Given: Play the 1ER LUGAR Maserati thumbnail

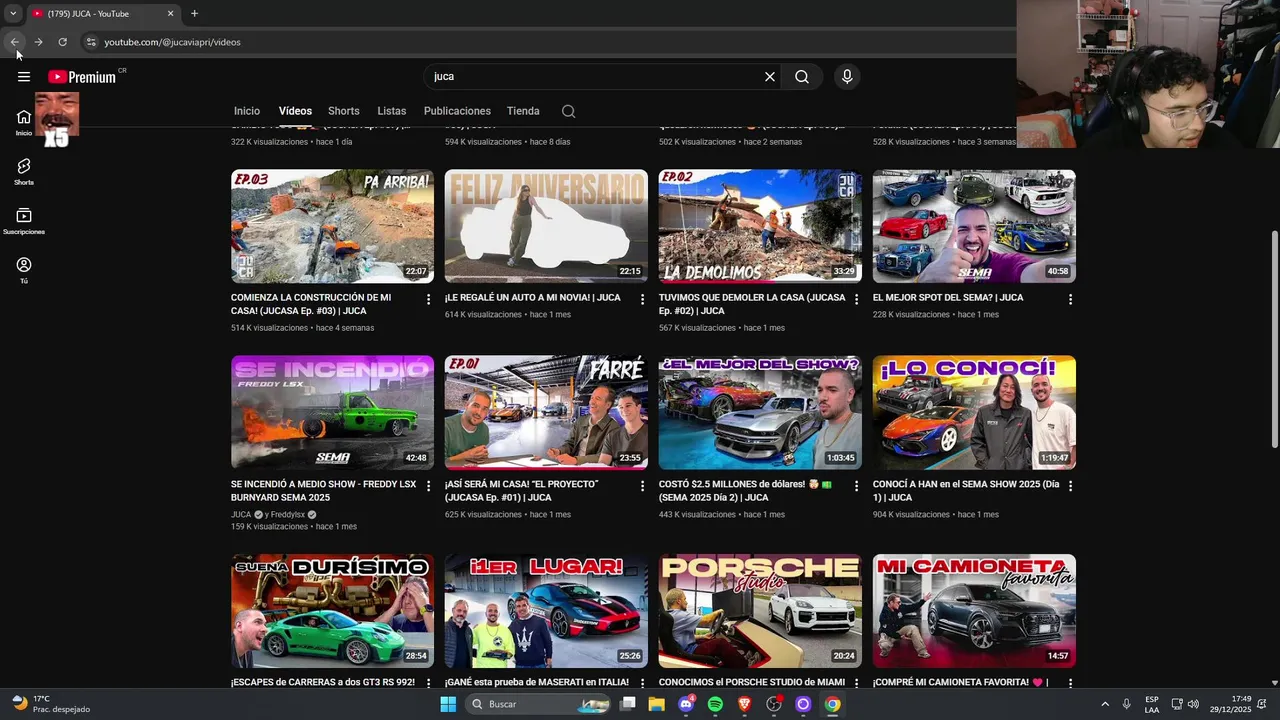Looking at the screenshot, I should coord(546,611).
